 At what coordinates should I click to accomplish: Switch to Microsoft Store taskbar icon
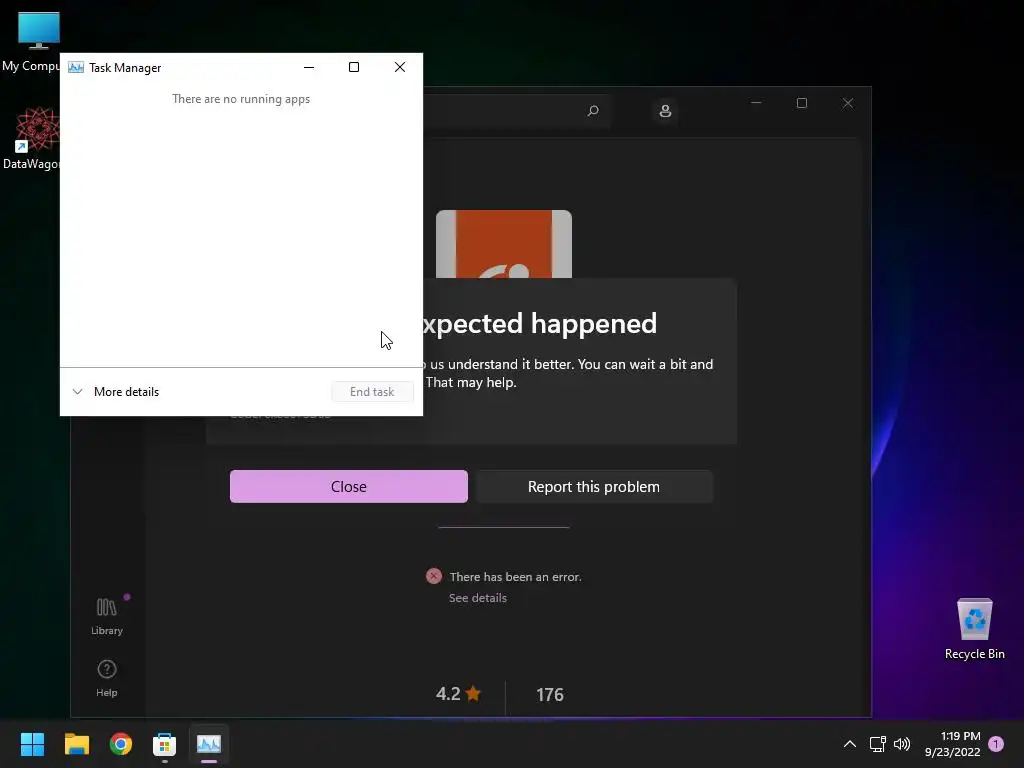pyautogui.click(x=165, y=744)
